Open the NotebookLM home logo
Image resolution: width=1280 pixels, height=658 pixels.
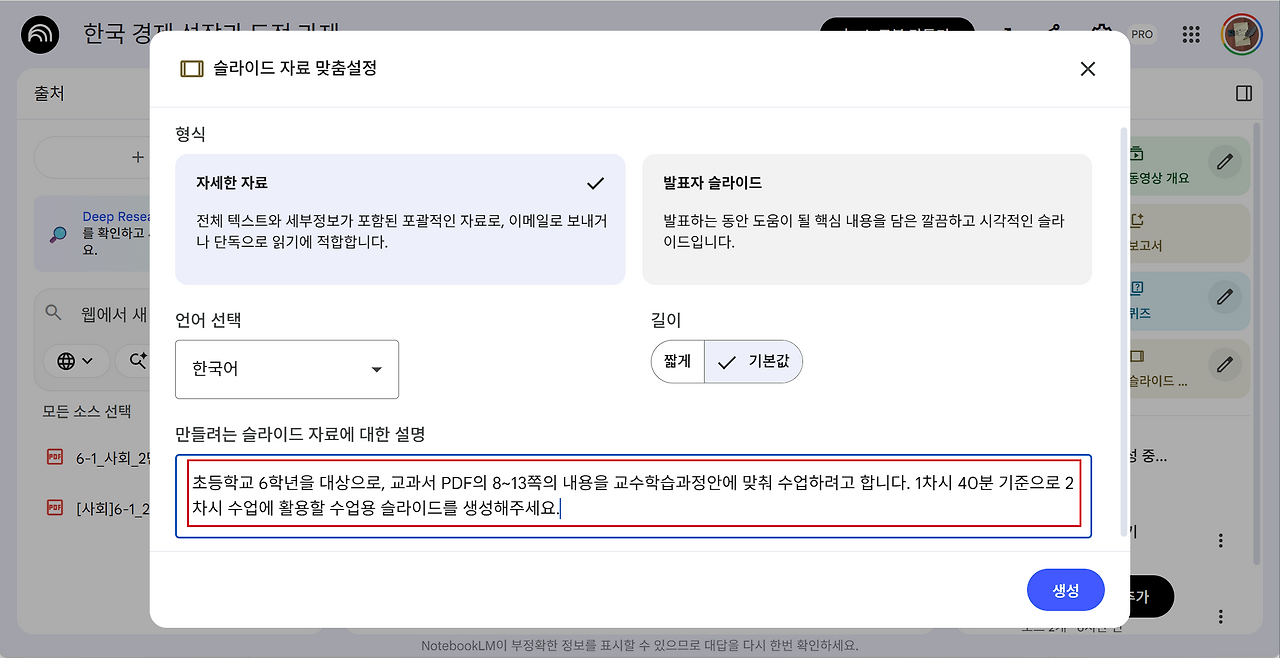(x=40, y=35)
